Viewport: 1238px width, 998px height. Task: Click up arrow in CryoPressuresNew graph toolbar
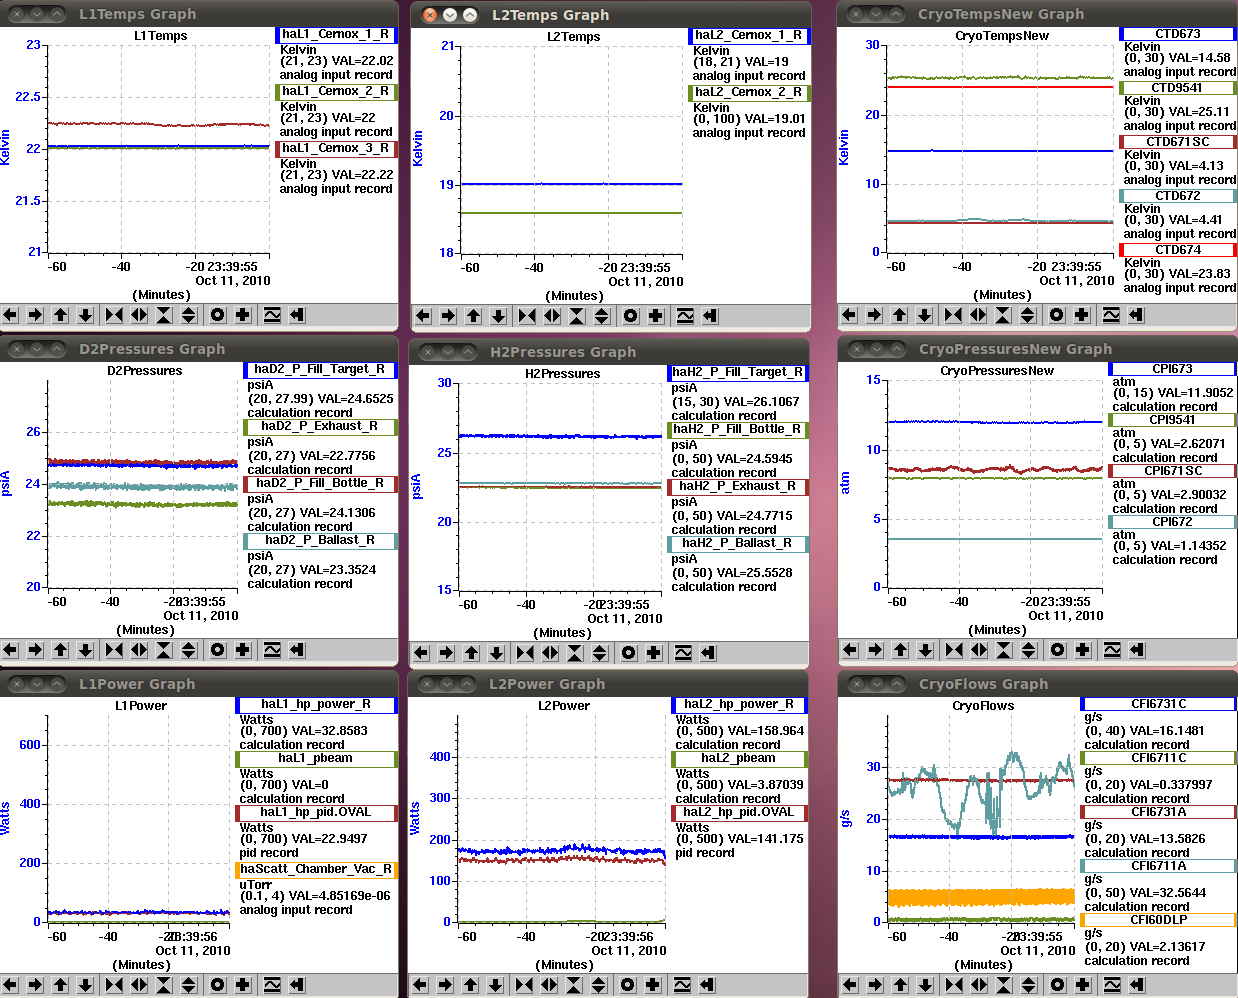pyautogui.click(x=901, y=650)
